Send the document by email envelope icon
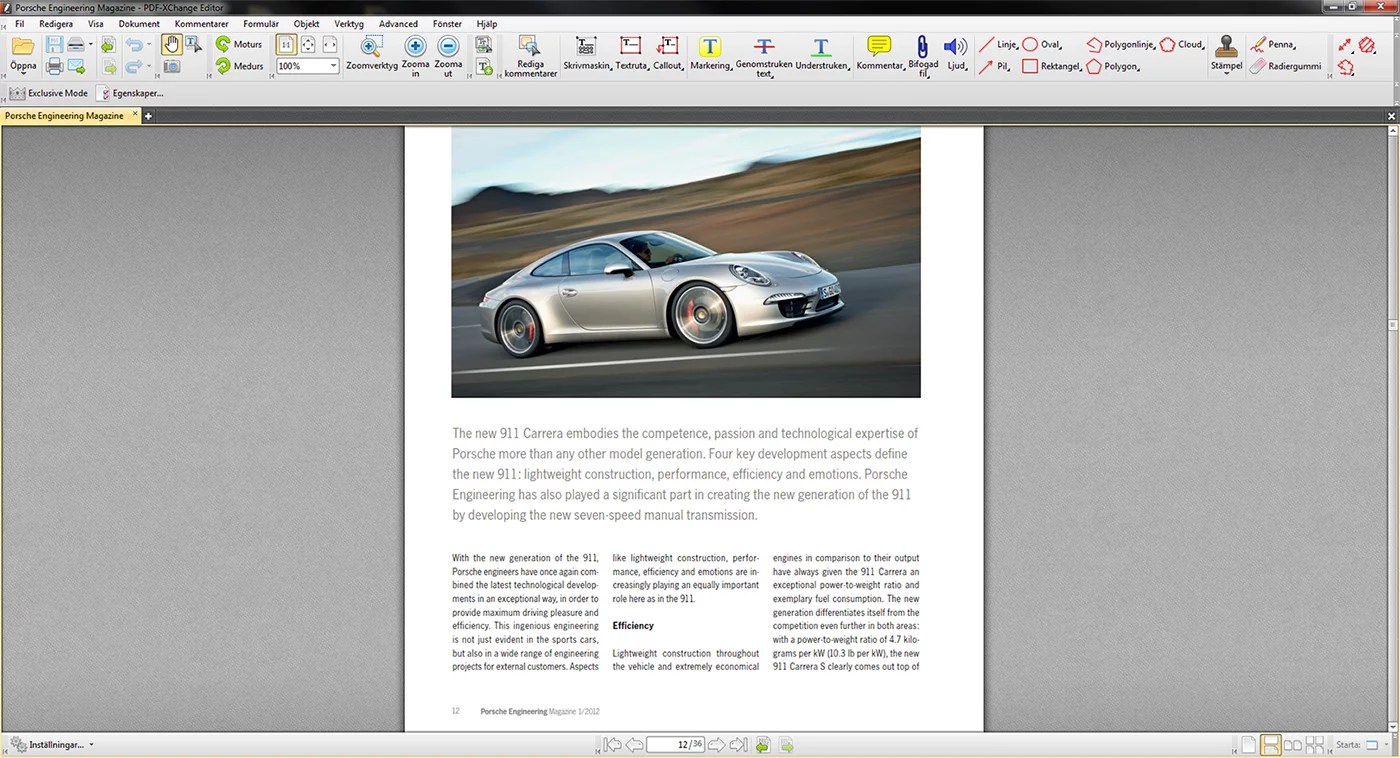The width and height of the screenshot is (1400, 758). [76, 67]
